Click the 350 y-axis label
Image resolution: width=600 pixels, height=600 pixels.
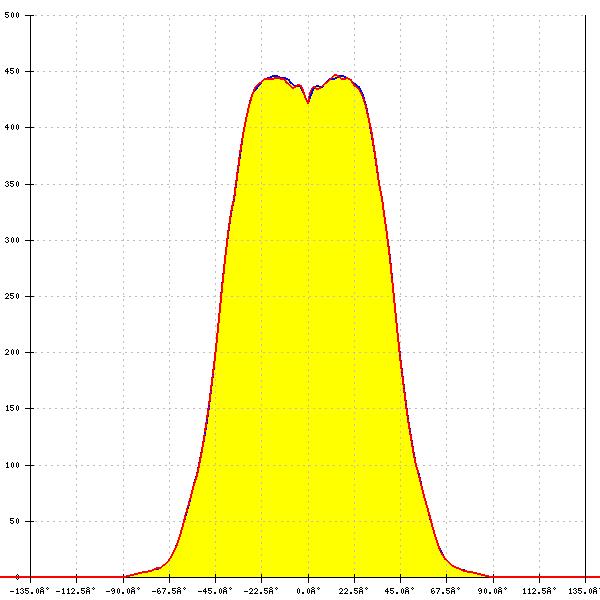point(12,184)
